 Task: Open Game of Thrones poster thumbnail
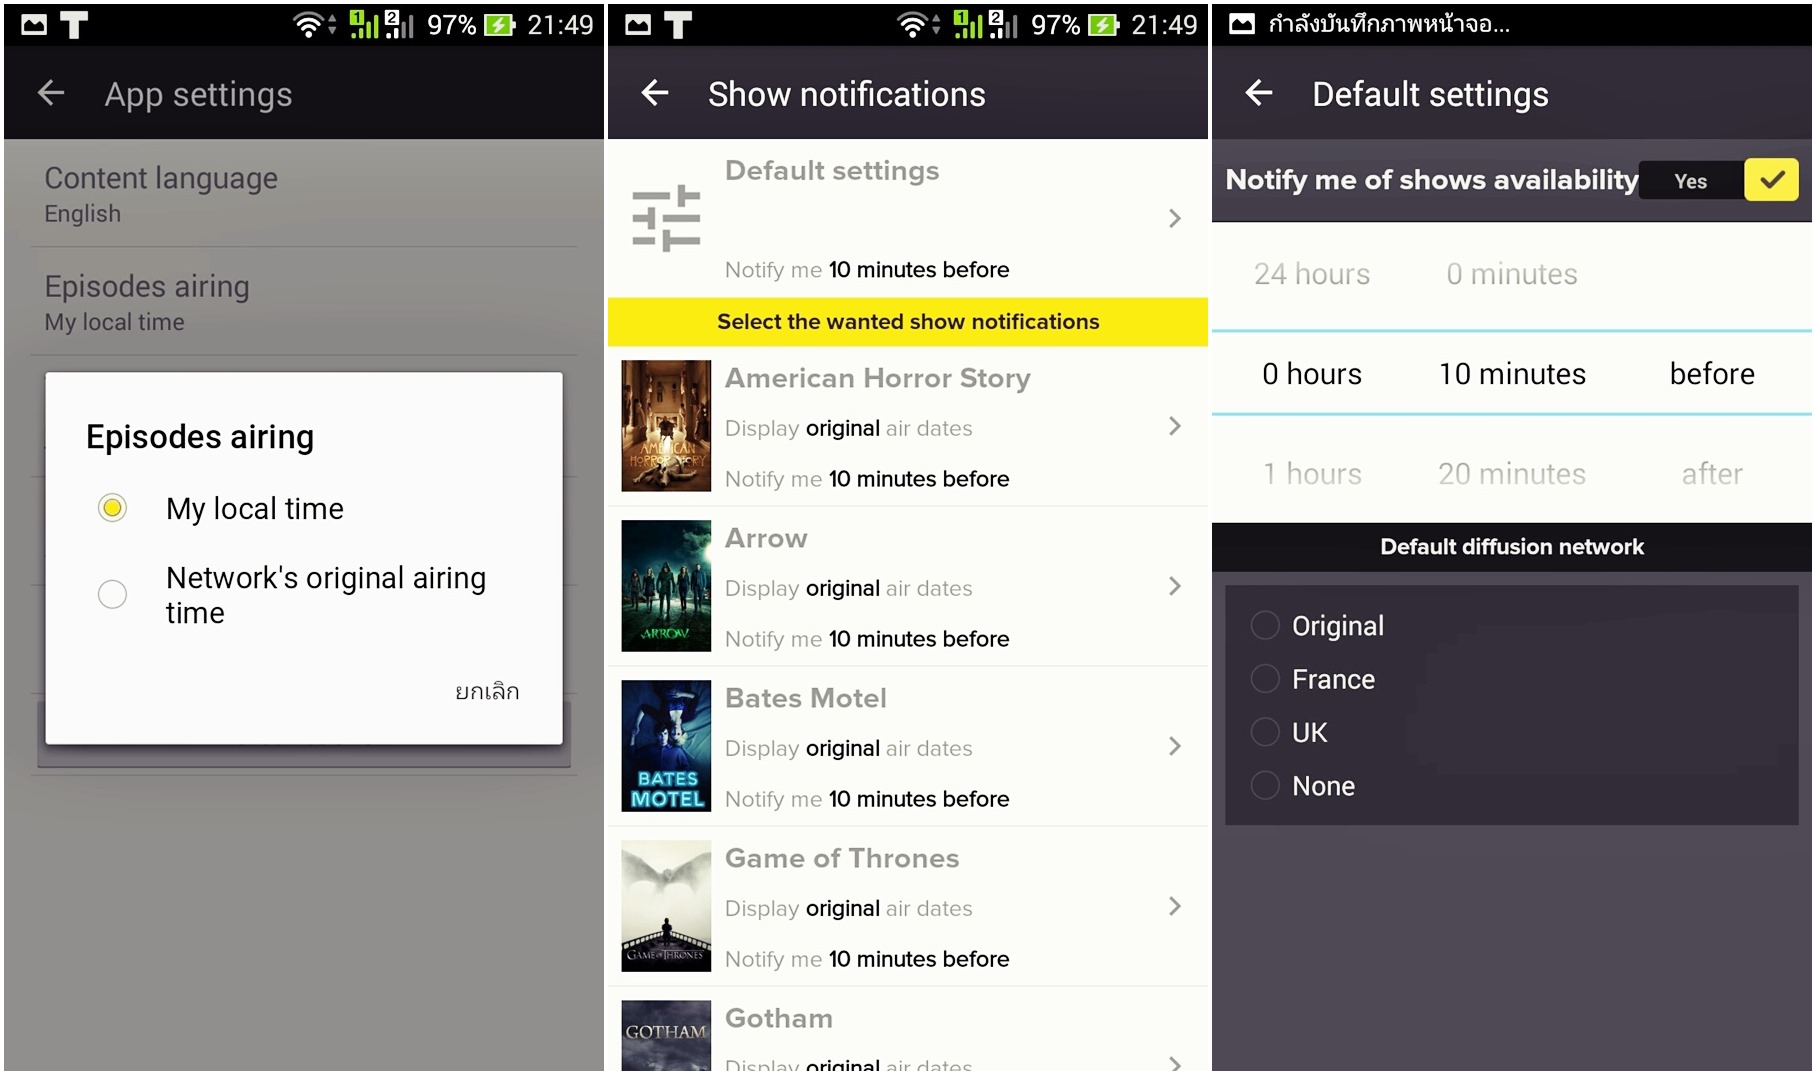(x=666, y=906)
